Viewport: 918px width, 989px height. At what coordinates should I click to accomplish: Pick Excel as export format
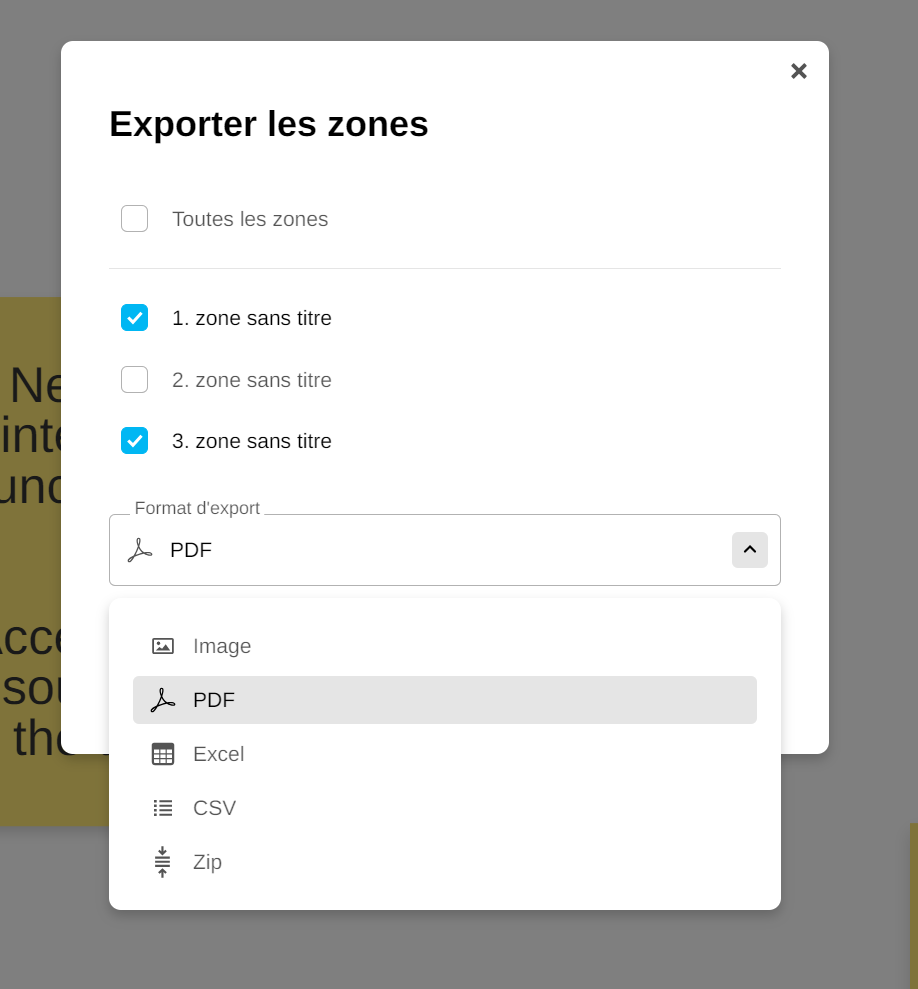click(x=219, y=754)
